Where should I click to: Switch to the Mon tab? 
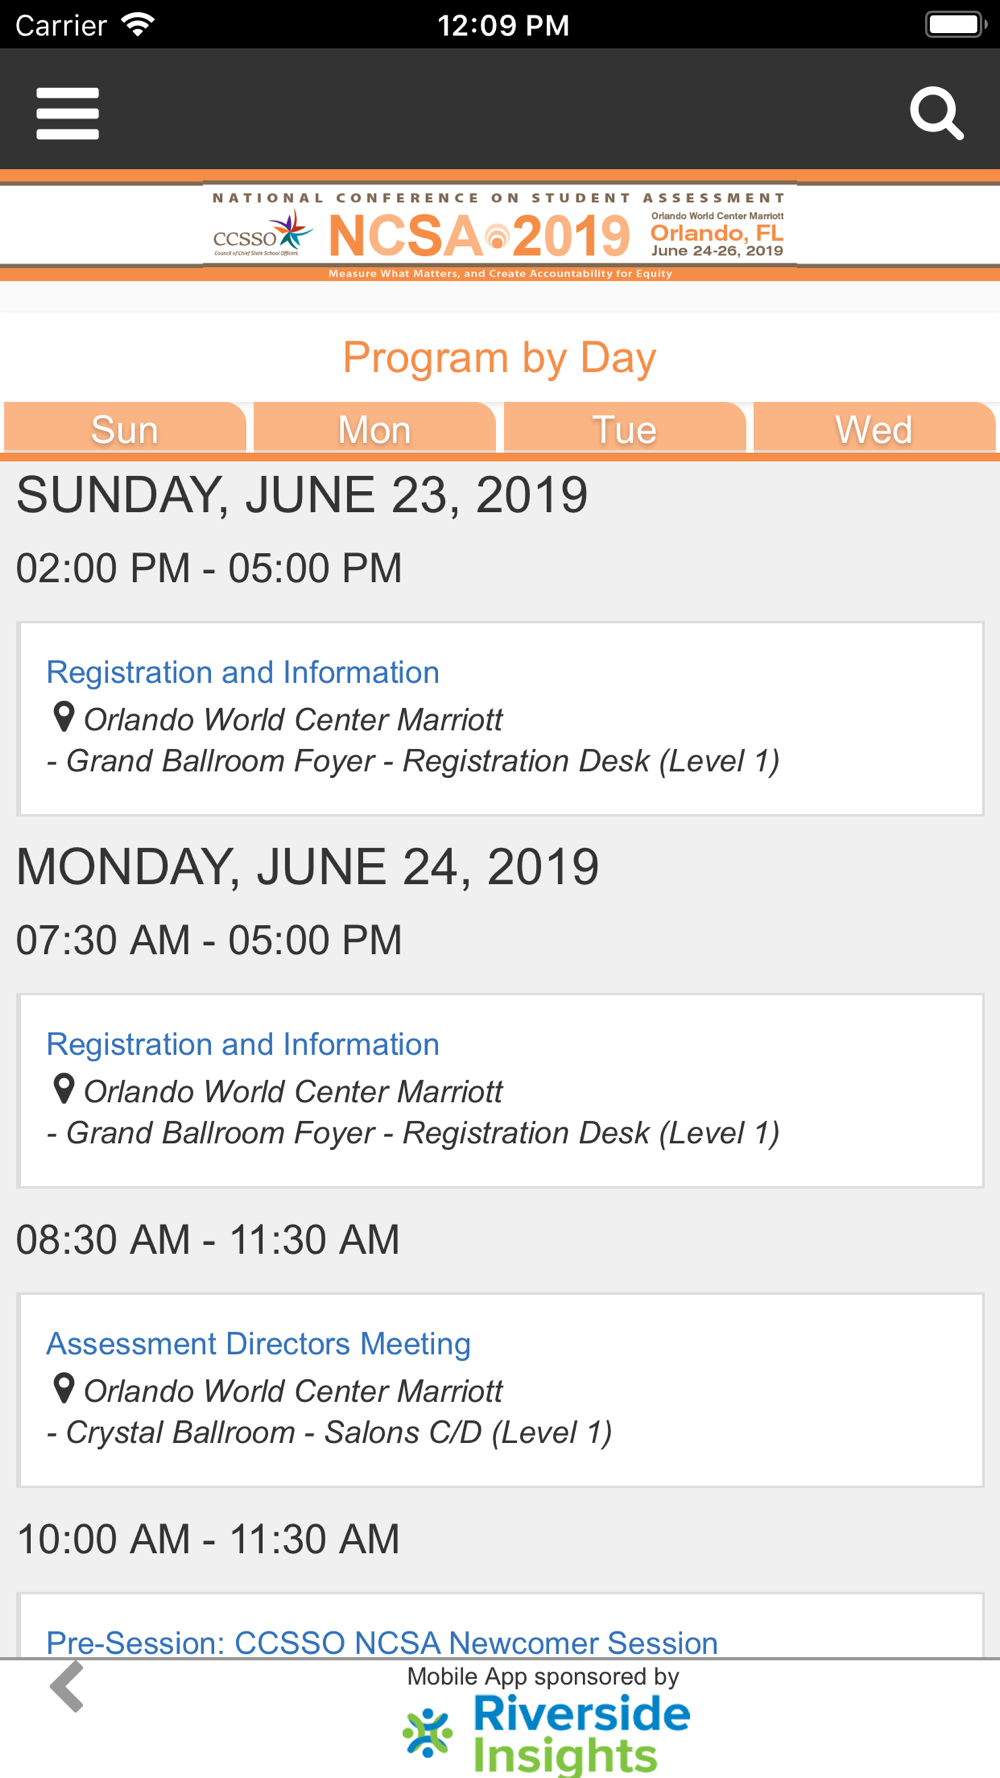tap(375, 429)
